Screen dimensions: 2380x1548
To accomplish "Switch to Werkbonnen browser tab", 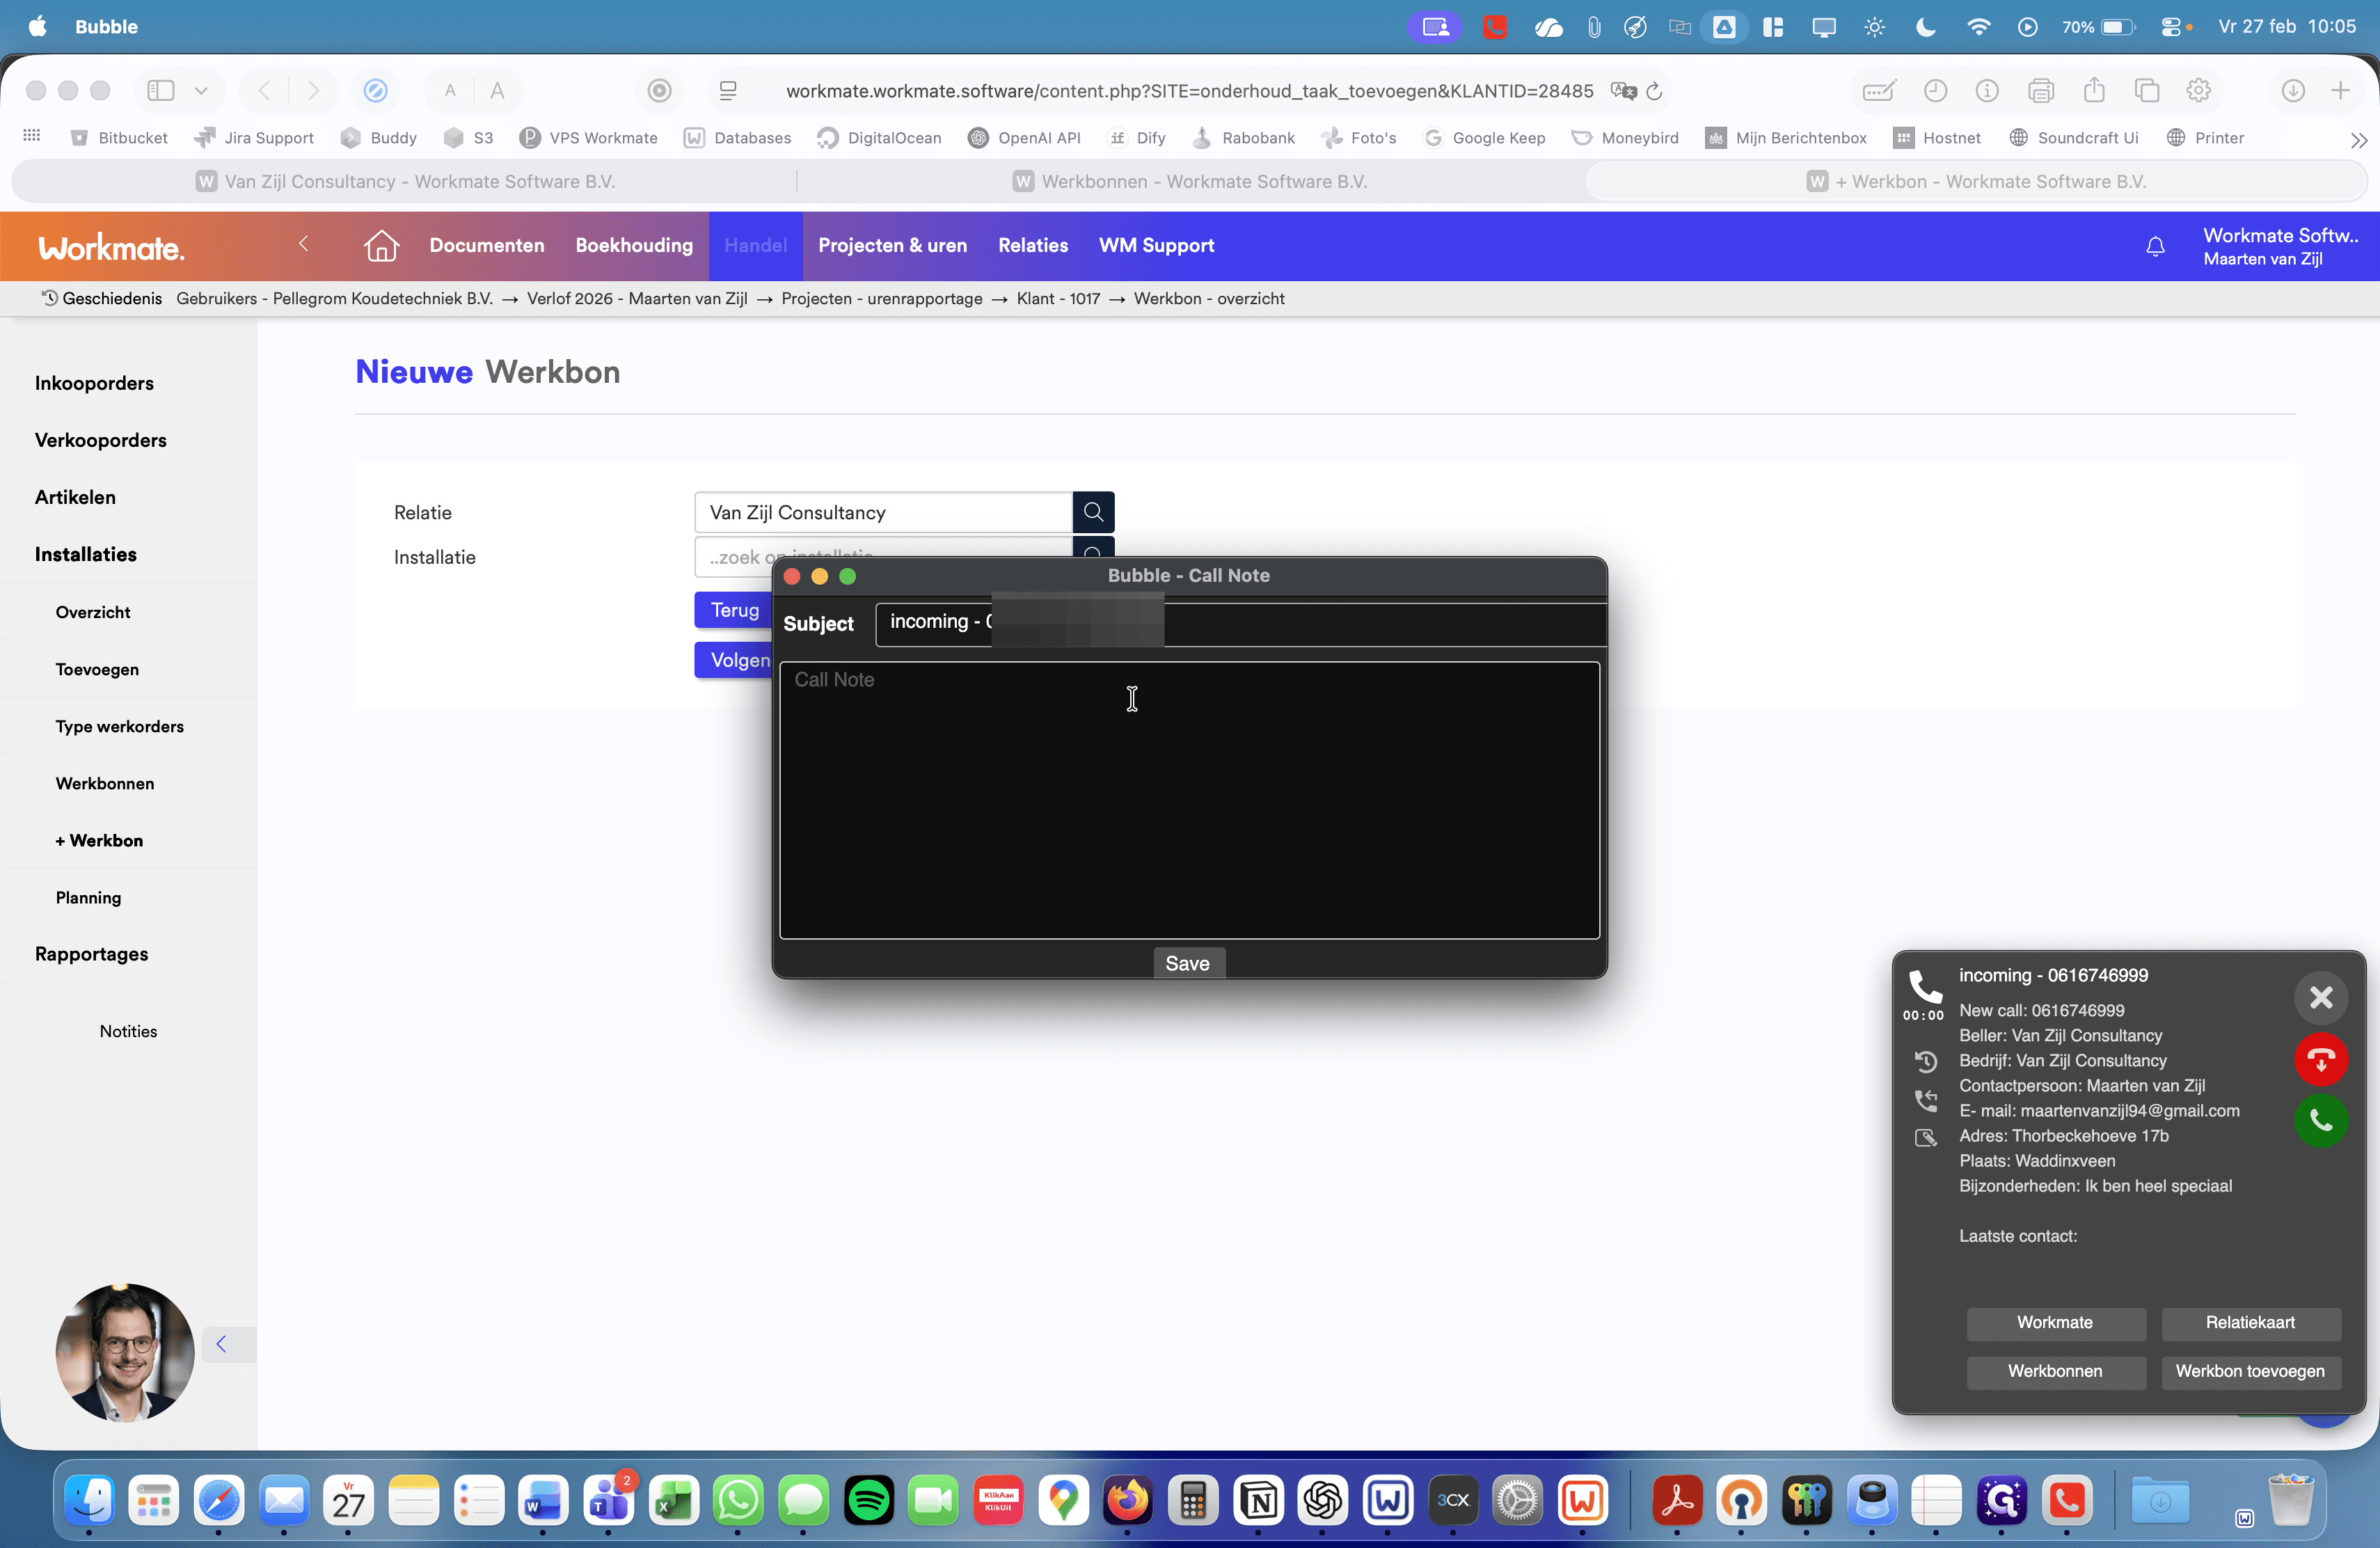I will tap(1190, 181).
